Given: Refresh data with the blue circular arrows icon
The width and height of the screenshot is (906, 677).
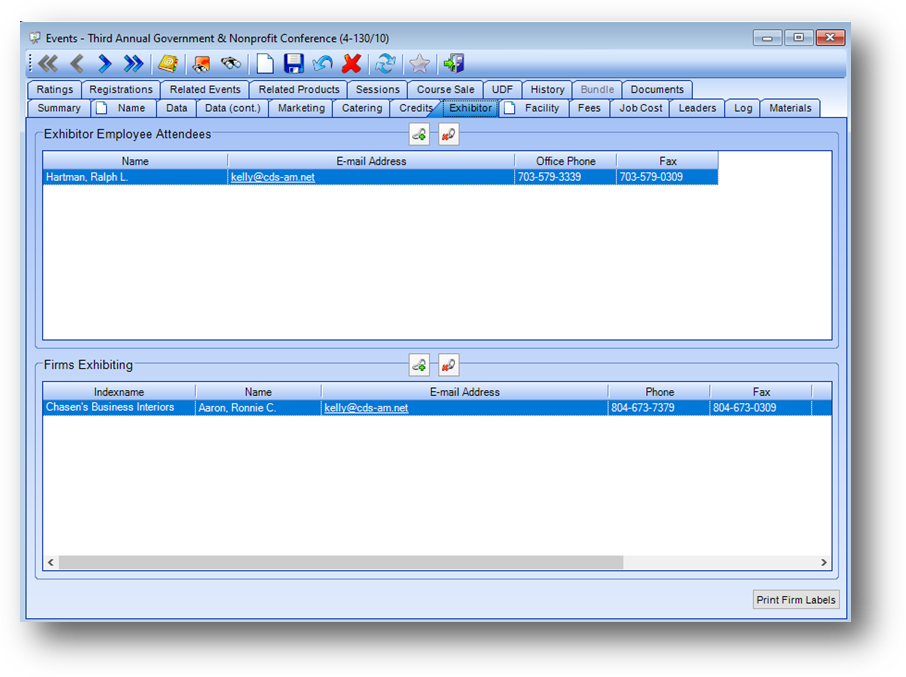Looking at the screenshot, I should pyautogui.click(x=385, y=64).
